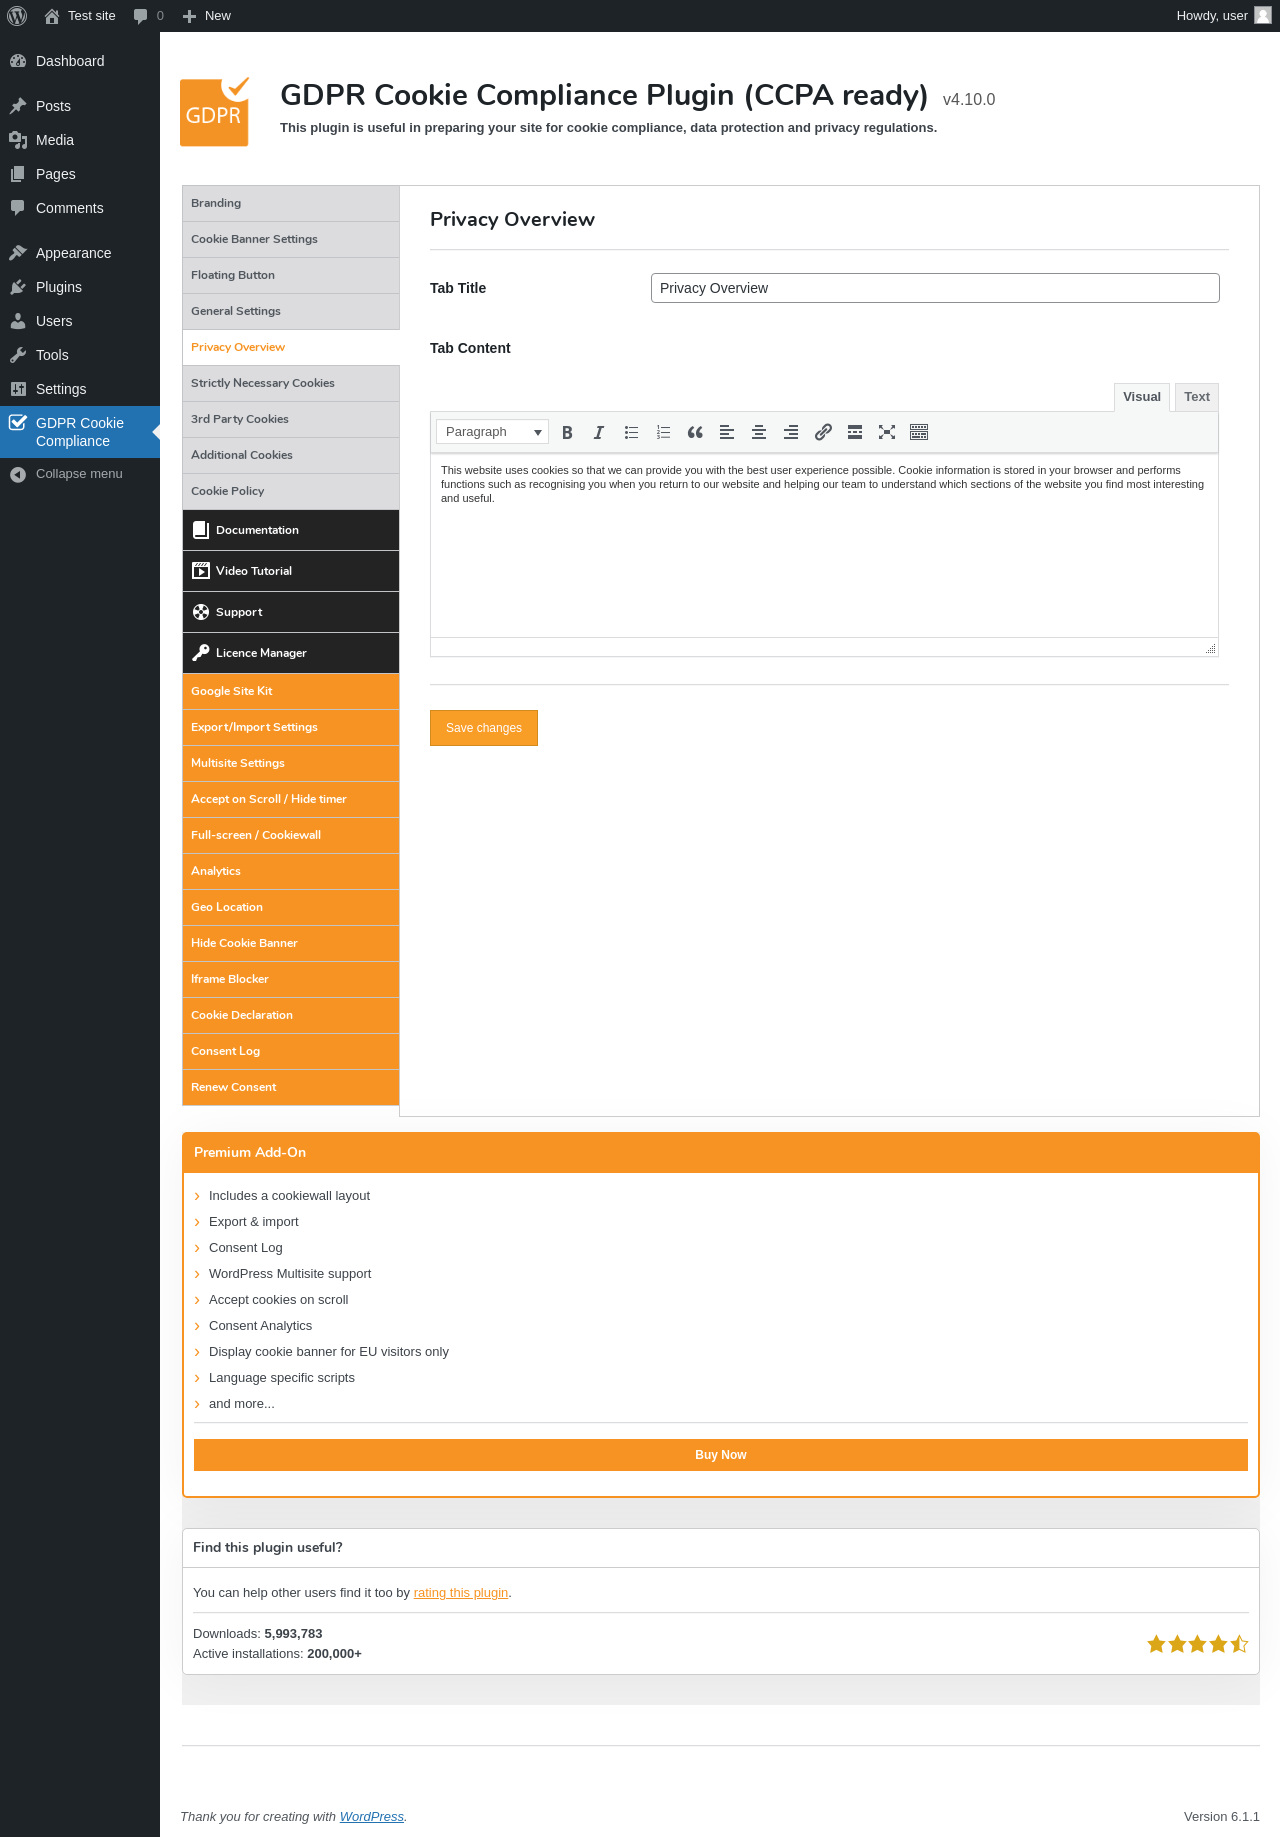1280x1837 pixels.
Task: Open Export/Import Settings premium tab
Action: [291, 727]
